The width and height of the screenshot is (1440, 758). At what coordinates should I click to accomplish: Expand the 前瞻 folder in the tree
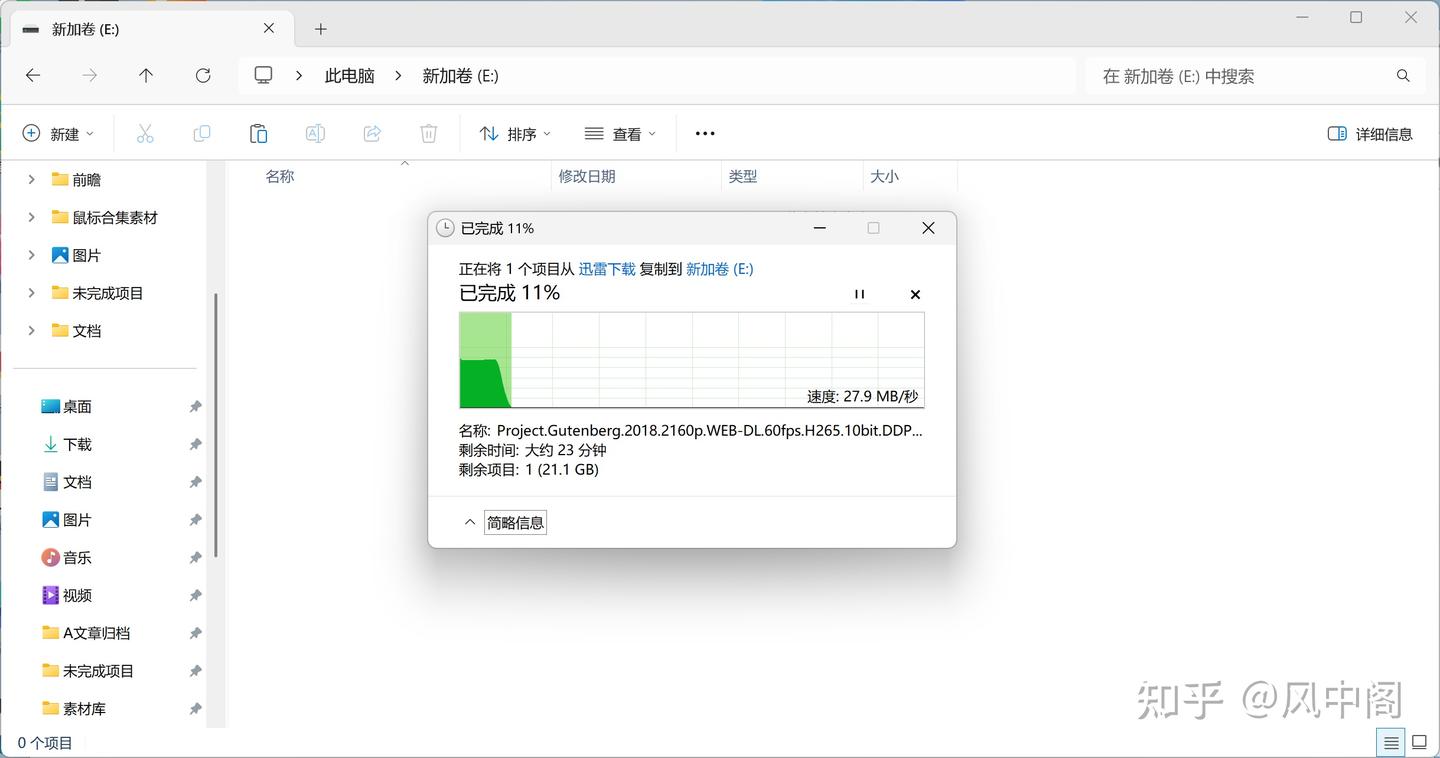pyautogui.click(x=31, y=179)
